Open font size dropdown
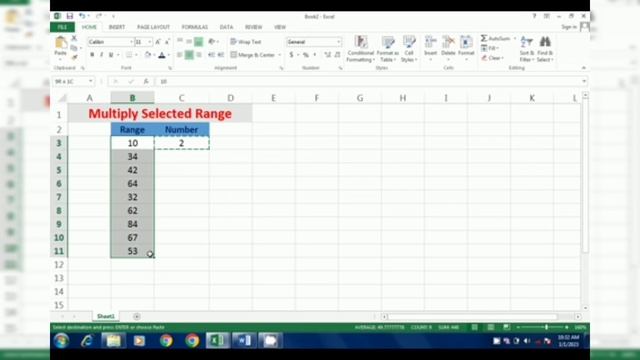The height and width of the screenshot is (360, 640). 150,42
